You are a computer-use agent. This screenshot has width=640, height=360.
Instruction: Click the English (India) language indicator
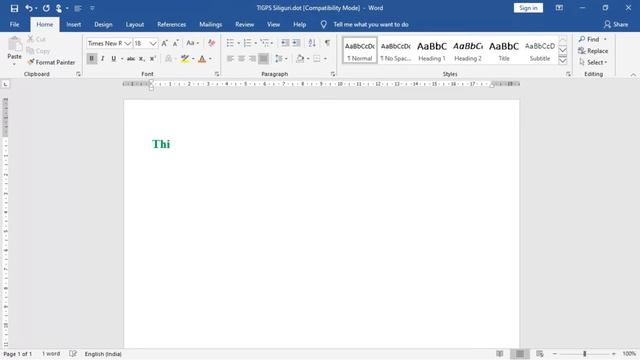coord(103,354)
